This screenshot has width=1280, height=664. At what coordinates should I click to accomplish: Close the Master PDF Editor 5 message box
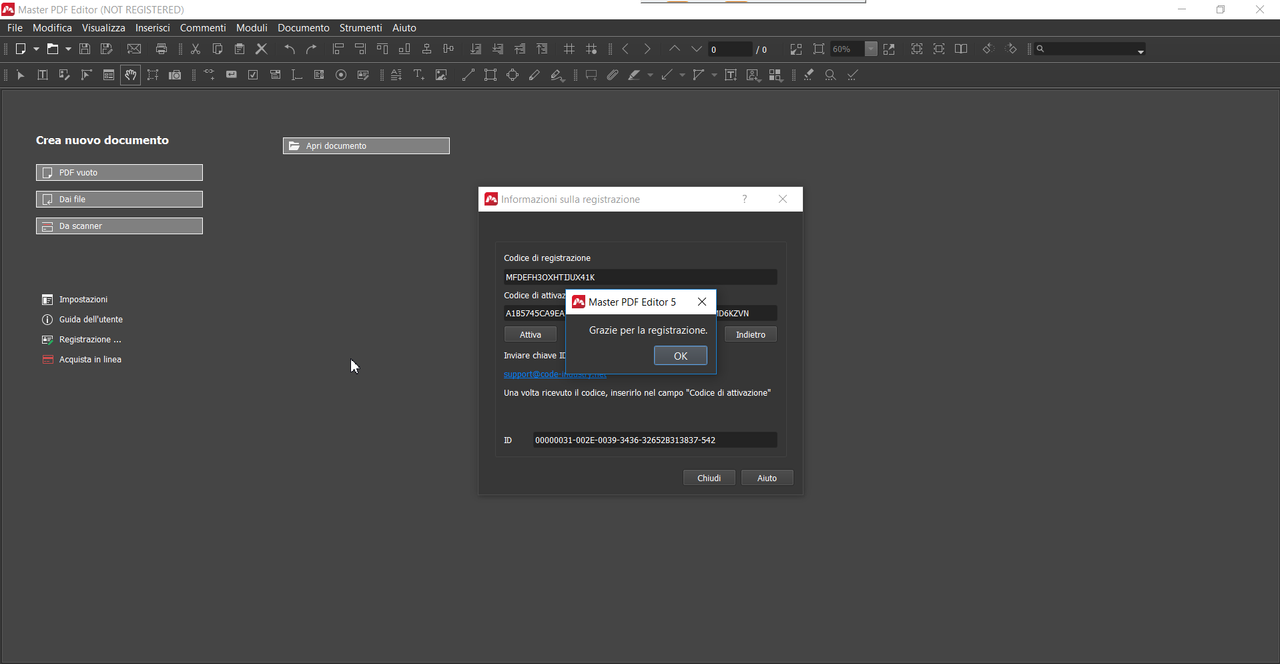click(702, 302)
